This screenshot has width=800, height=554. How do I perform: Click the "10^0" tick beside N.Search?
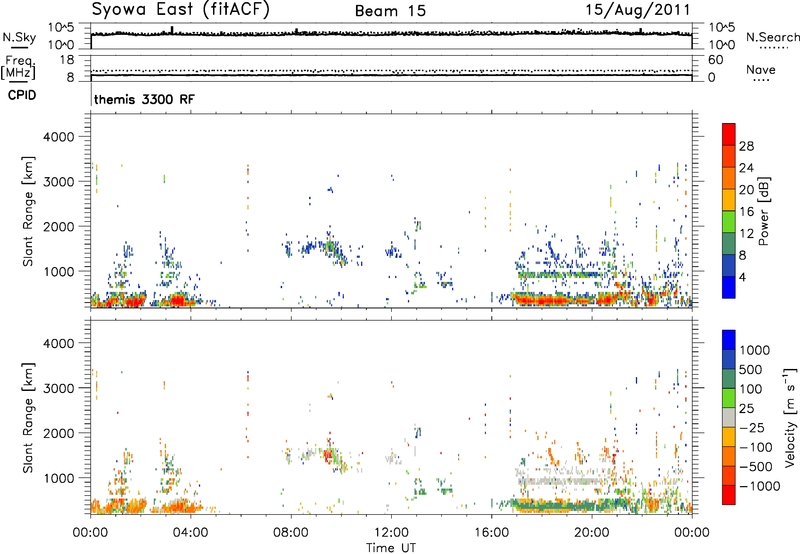click(721, 45)
